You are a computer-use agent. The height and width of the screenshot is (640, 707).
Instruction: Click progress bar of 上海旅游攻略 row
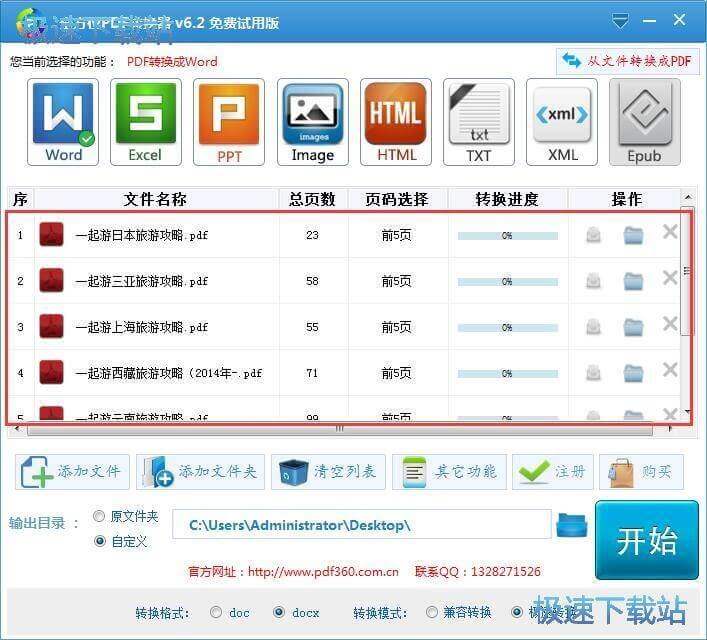coord(508,328)
